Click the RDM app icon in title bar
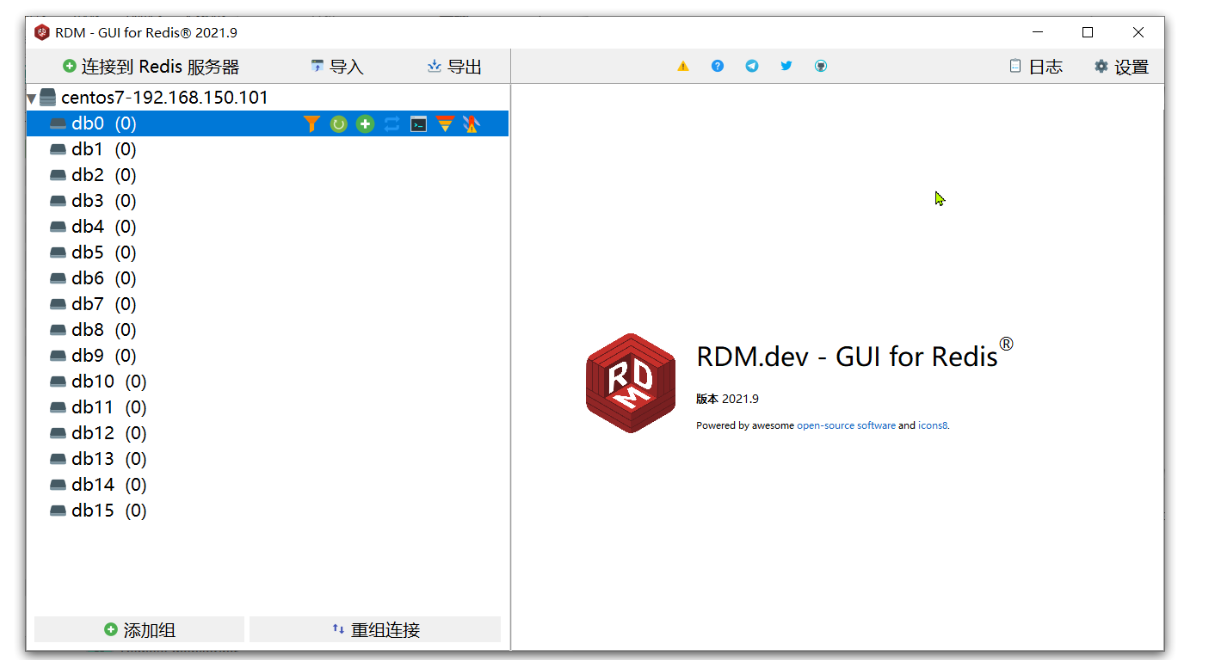The height and width of the screenshot is (660, 1223). click(42, 32)
